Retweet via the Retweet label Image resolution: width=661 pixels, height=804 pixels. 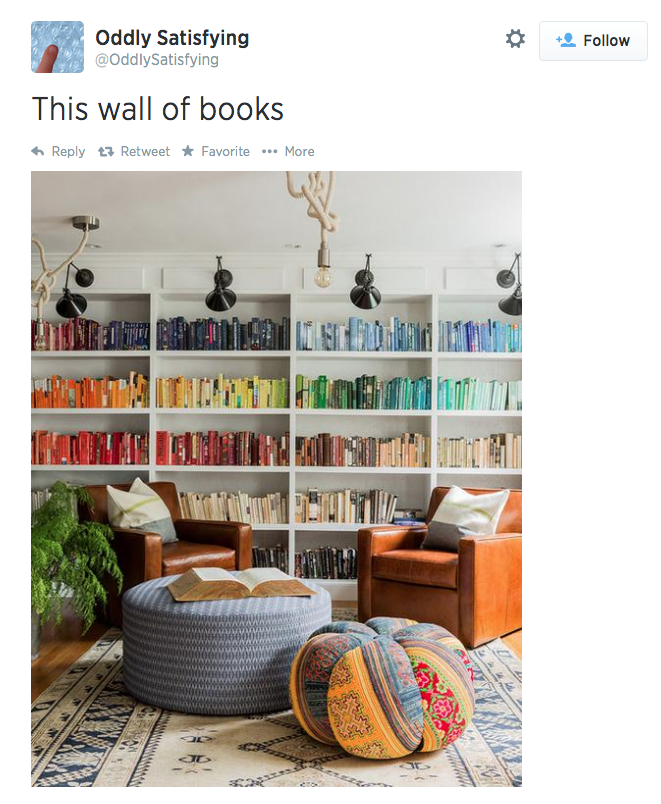point(145,151)
